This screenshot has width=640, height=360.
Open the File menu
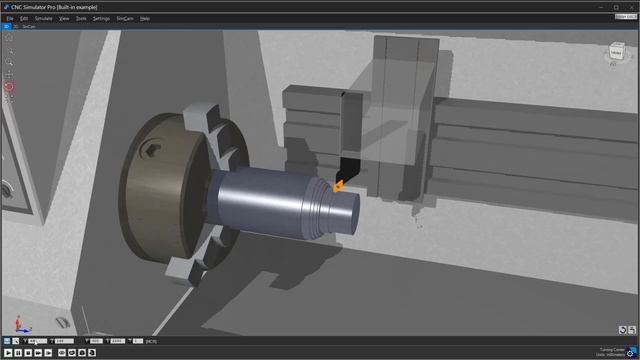(10, 19)
